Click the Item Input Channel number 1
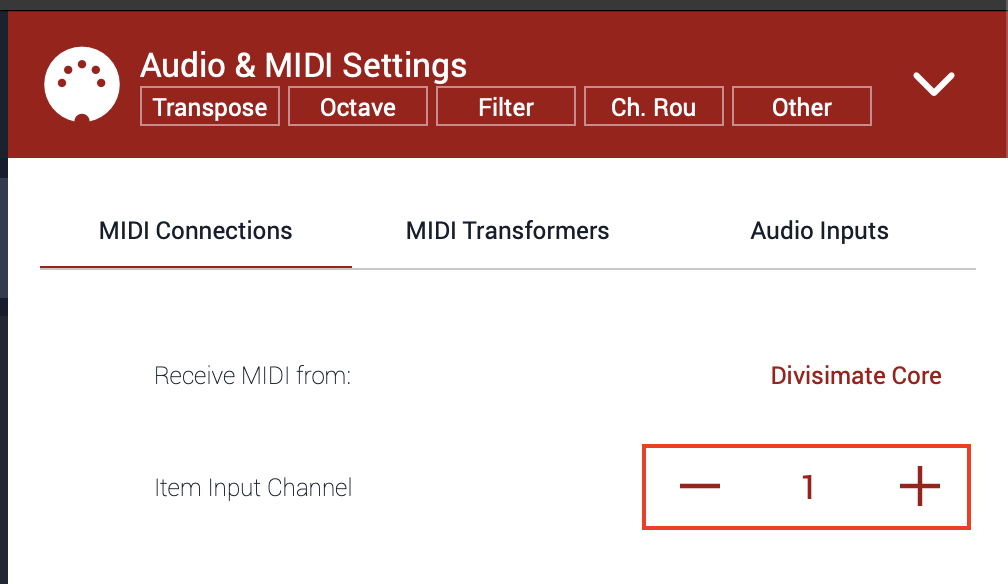Screen dimensions: 1008x584 tap(808, 487)
